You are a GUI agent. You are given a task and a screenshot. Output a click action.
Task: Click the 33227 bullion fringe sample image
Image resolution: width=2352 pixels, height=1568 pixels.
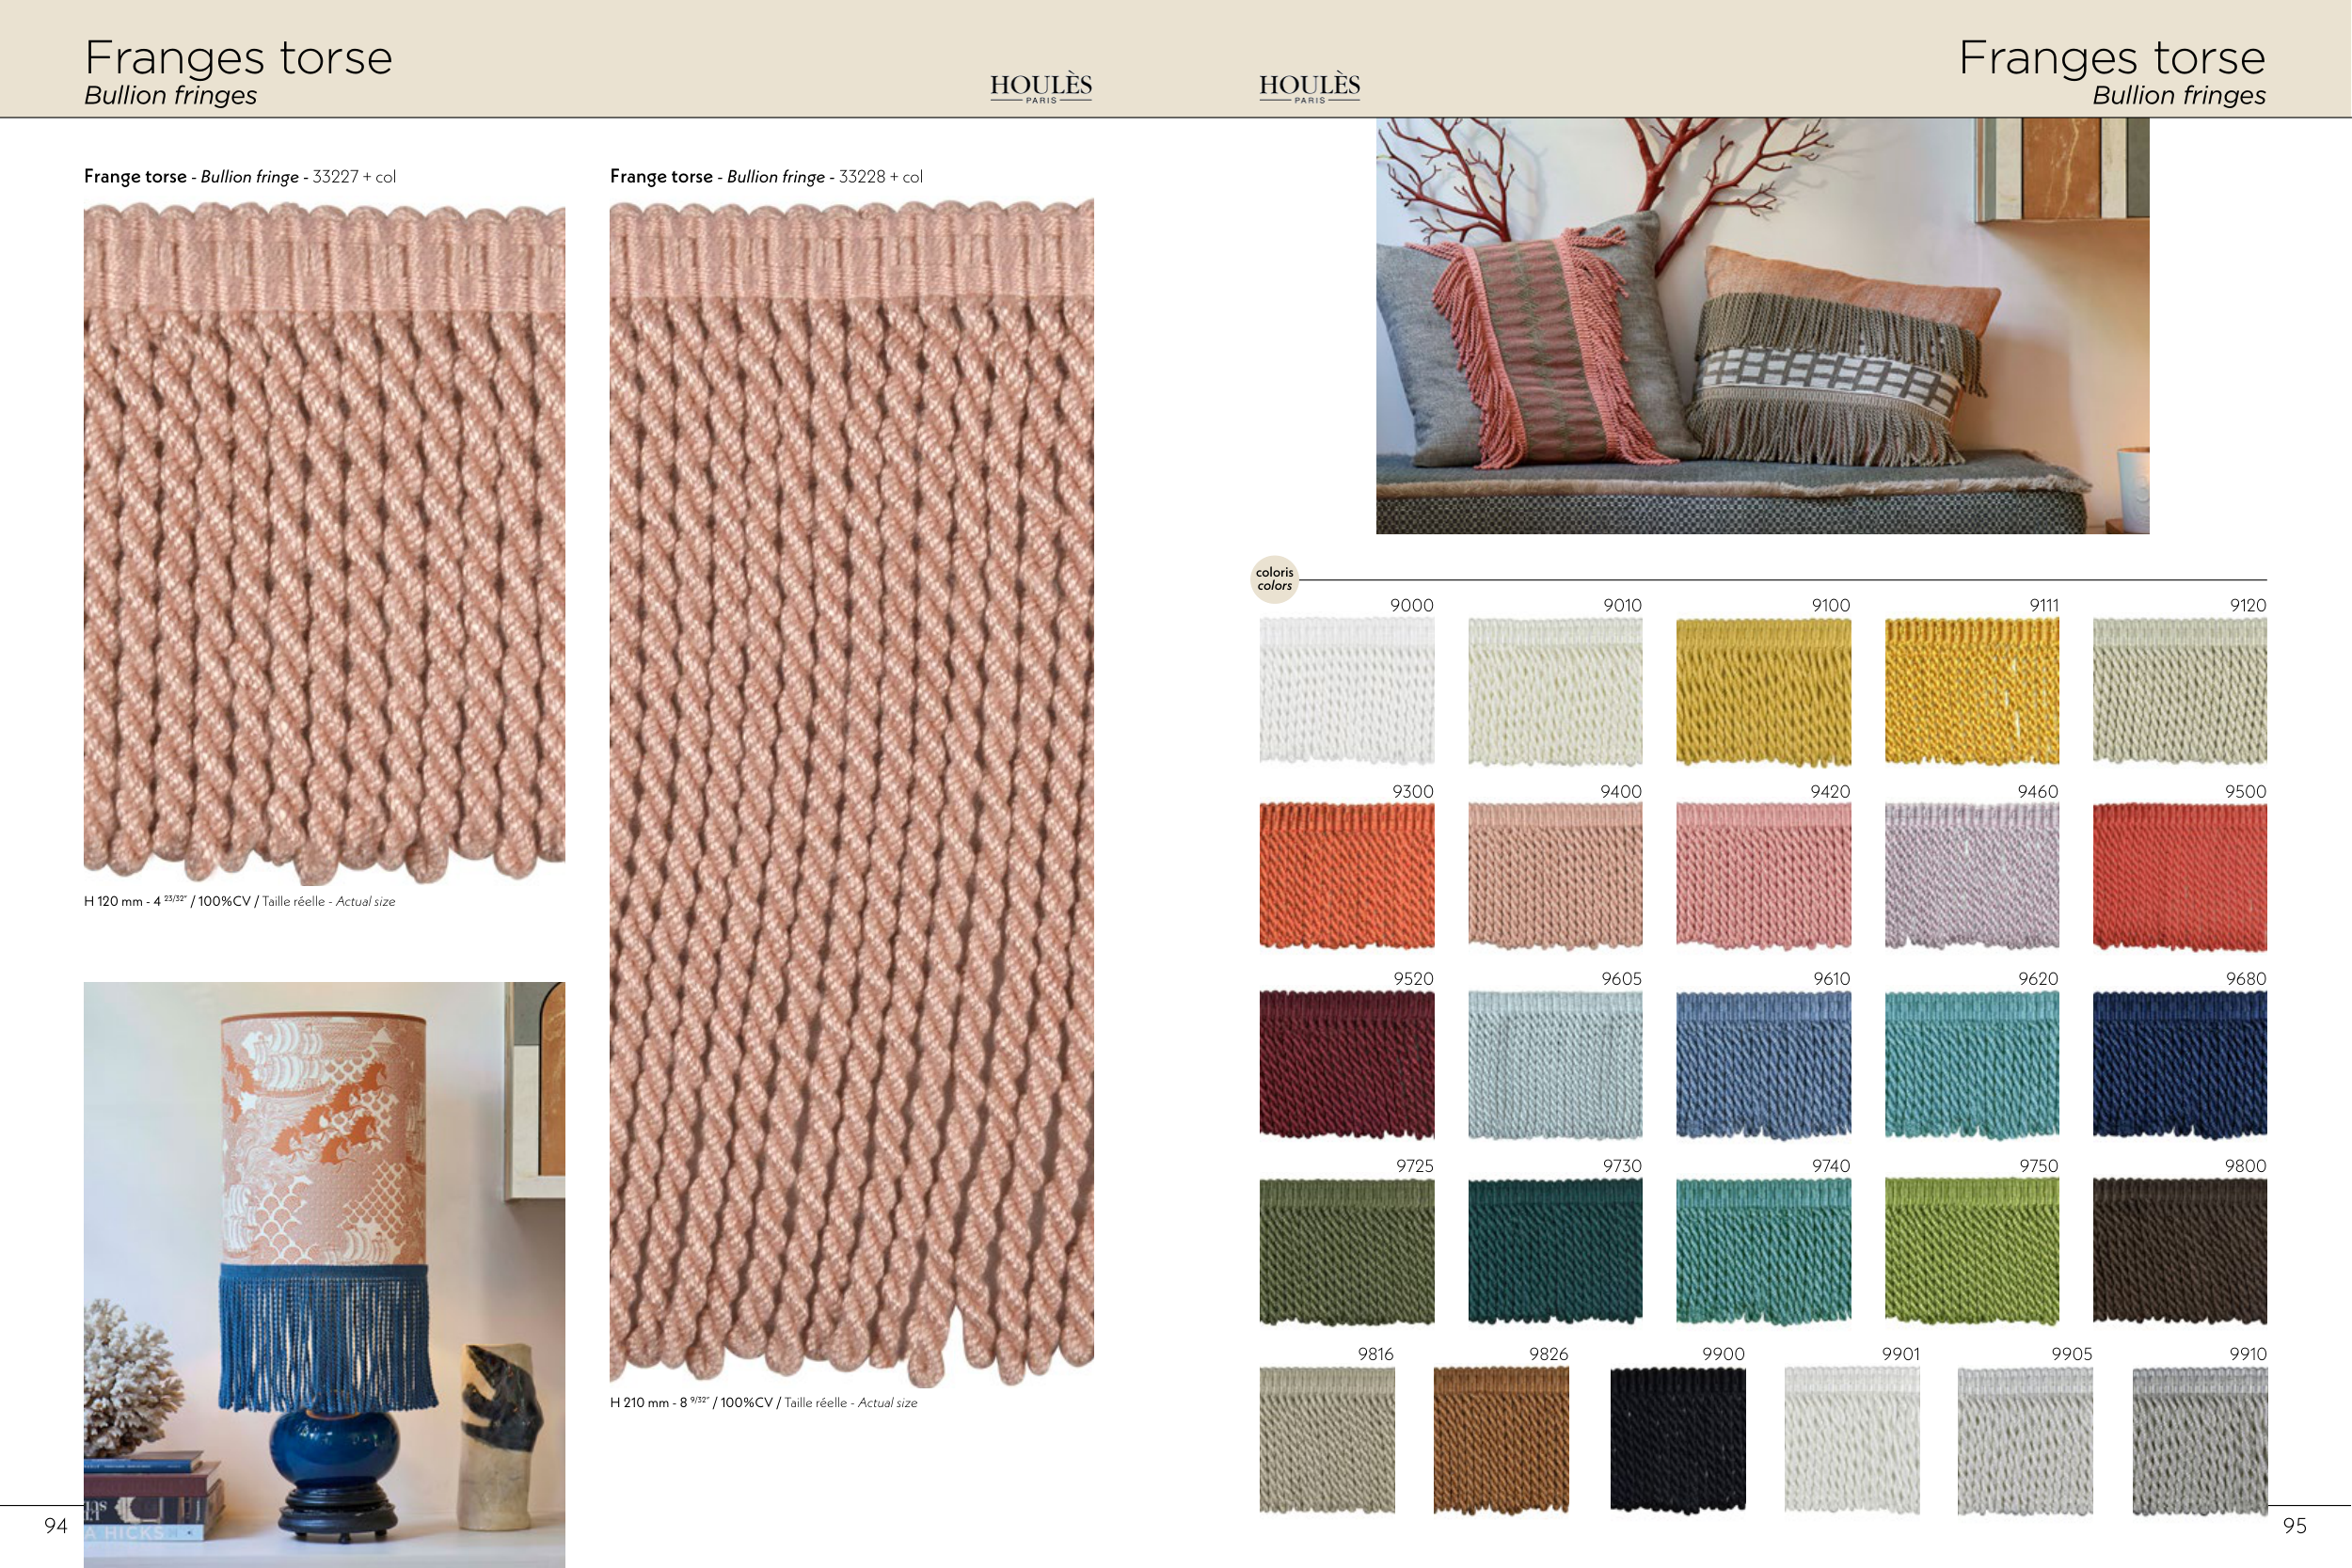pos(324,542)
